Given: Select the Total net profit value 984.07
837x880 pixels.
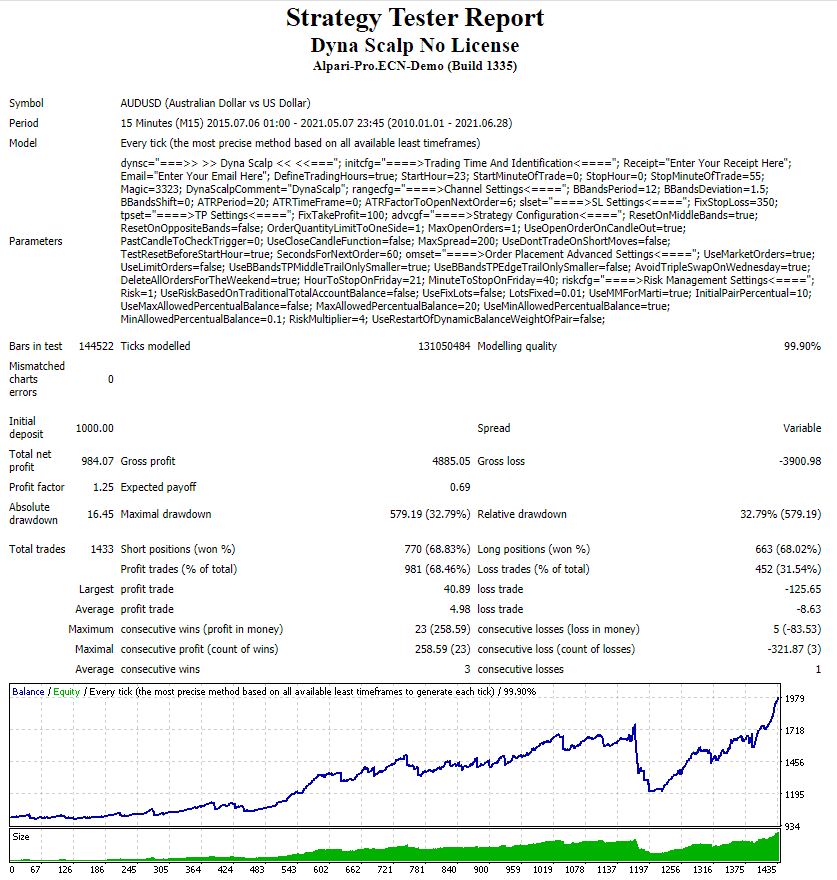Looking at the screenshot, I should pyautogui.click(x=97, y=461).
